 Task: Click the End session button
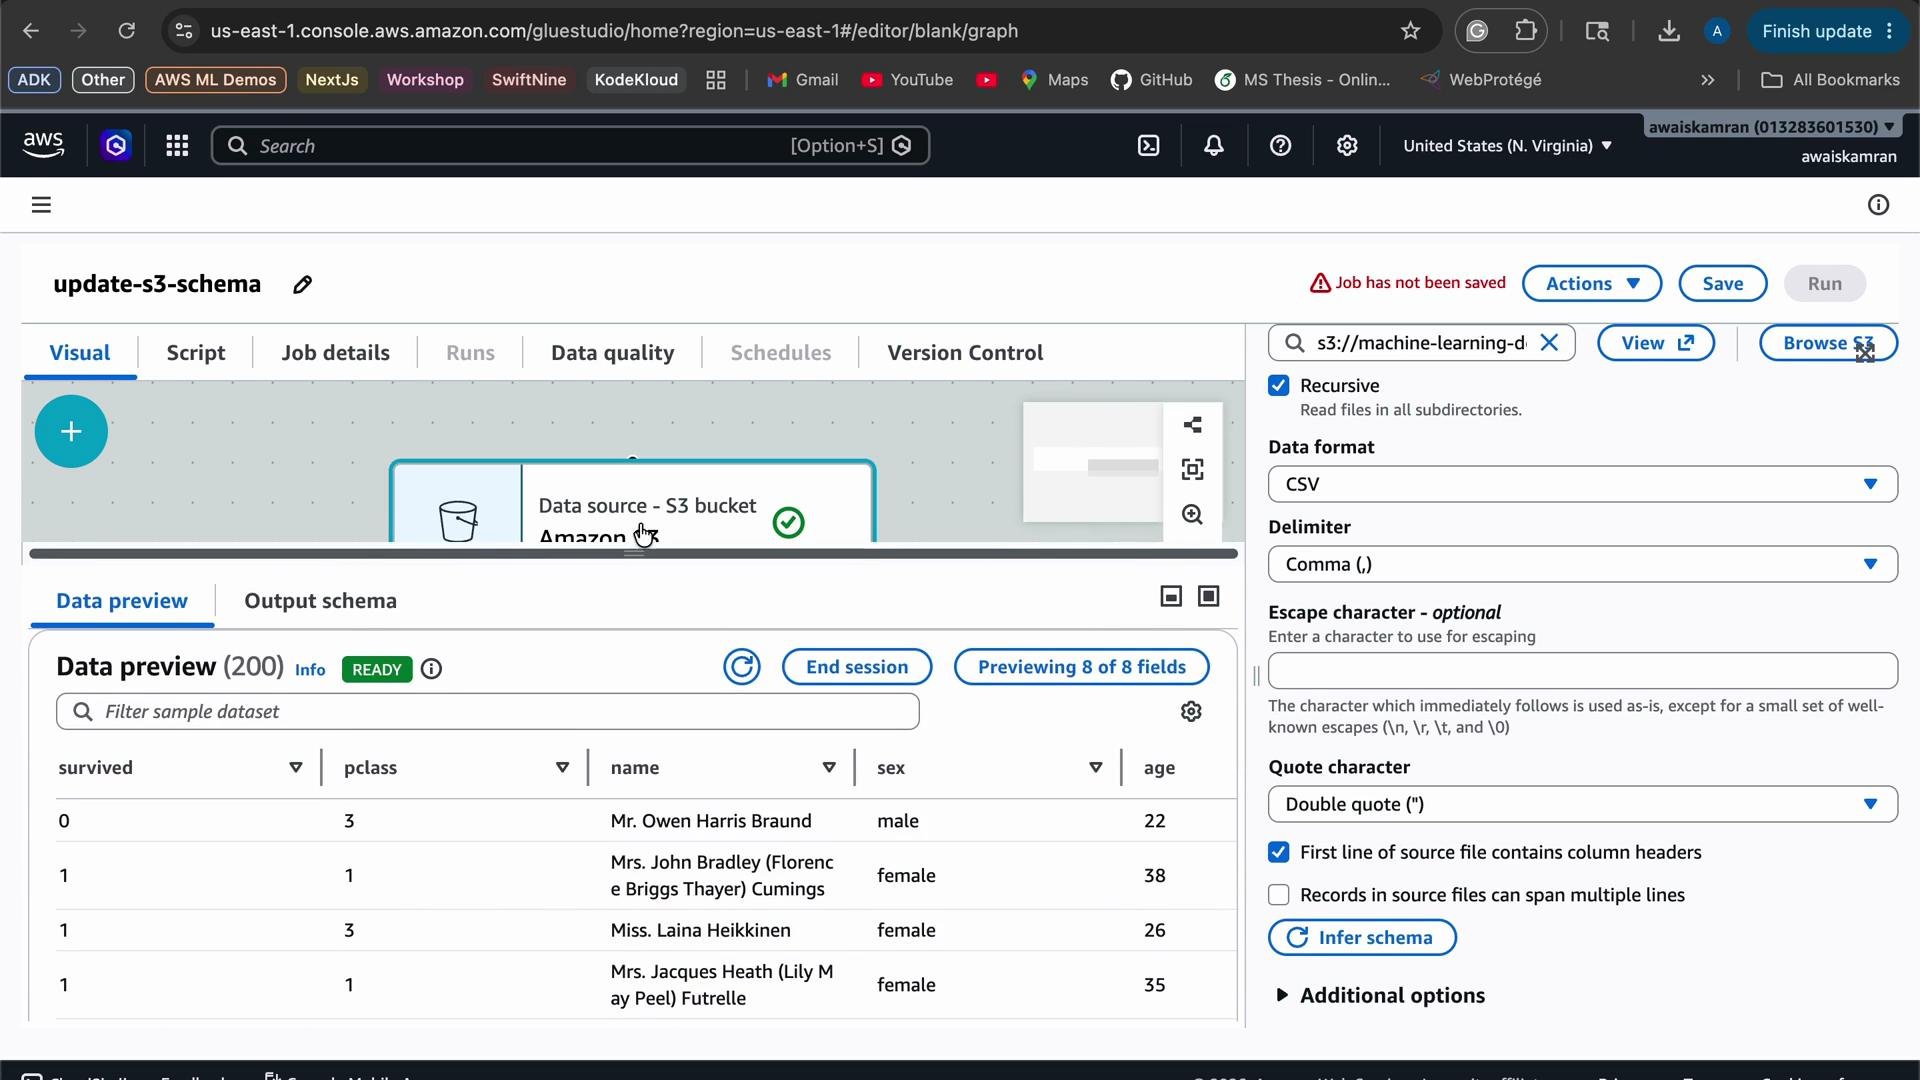[x=857, y=667]
